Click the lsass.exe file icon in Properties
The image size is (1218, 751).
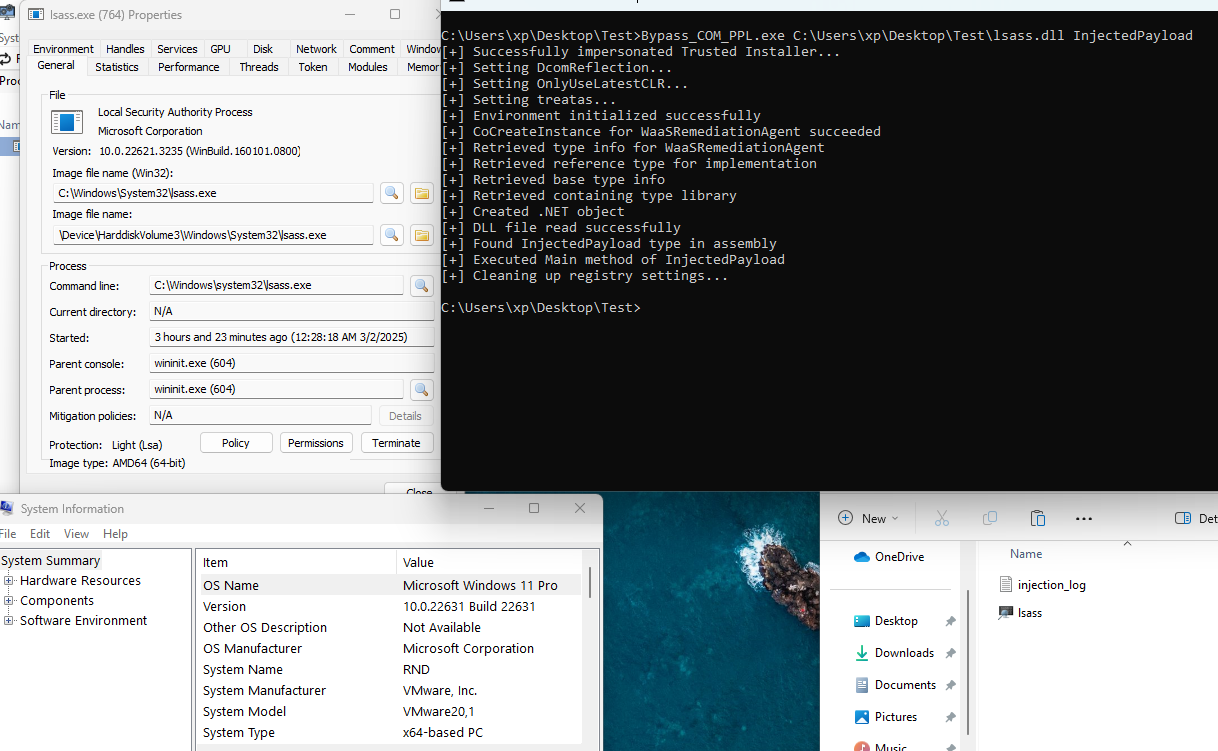pos(68,122)
